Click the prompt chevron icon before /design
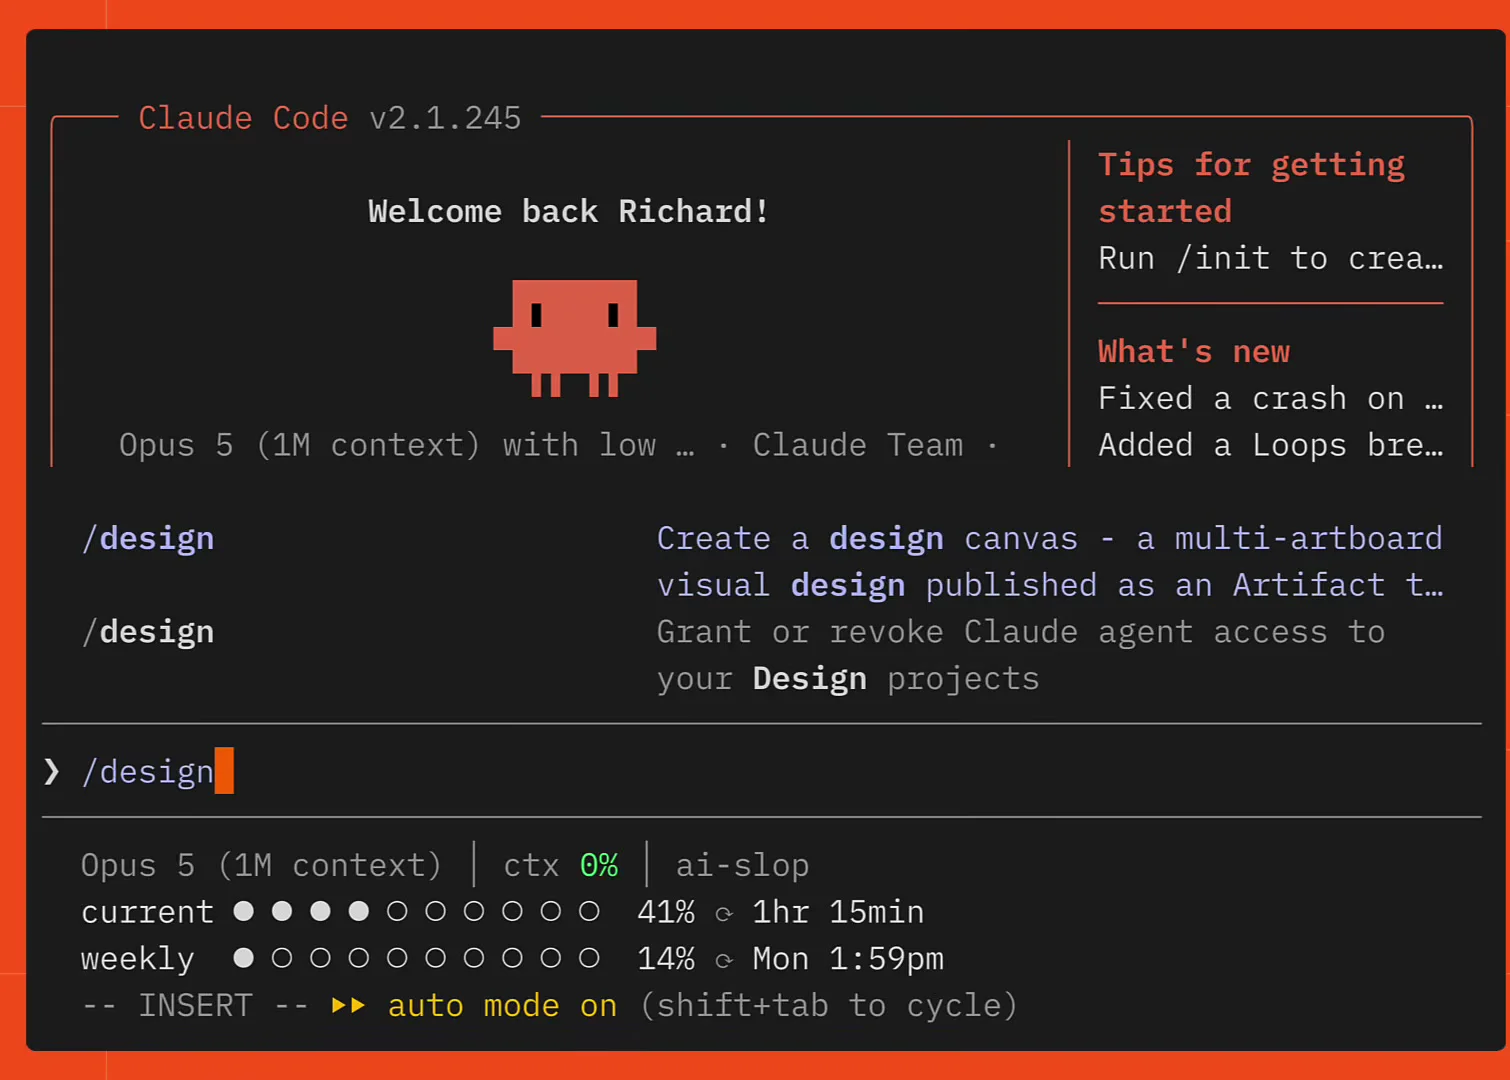This screenshot has width=1510, height=1080. (x=52, y=771)
